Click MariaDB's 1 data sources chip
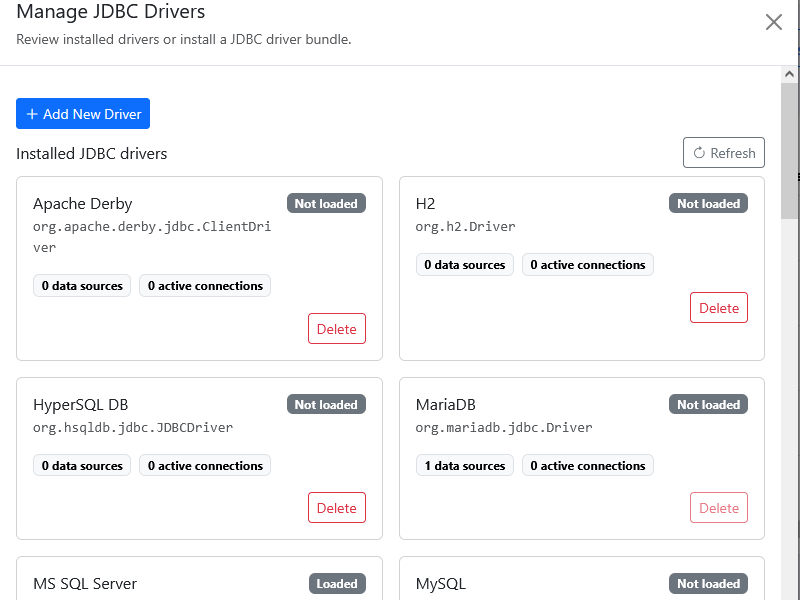 pos(465,465)
